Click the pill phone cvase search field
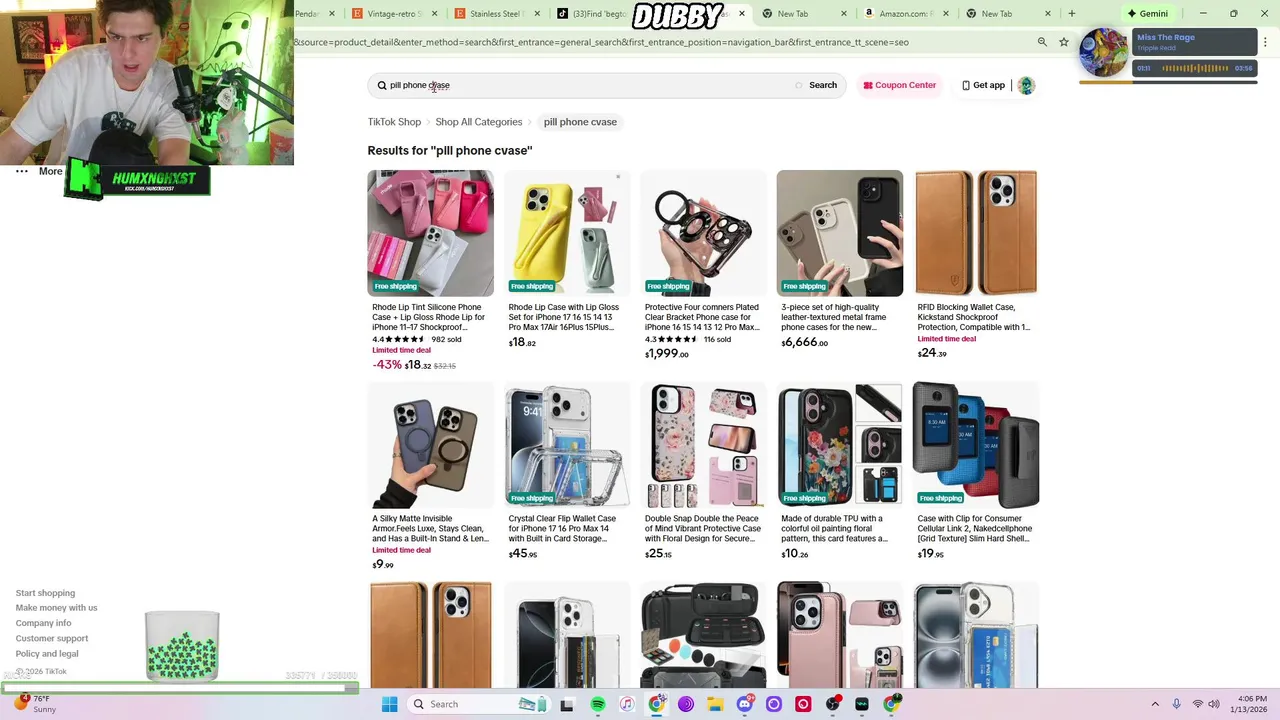The image size is (1280, 720). [585, 85]
